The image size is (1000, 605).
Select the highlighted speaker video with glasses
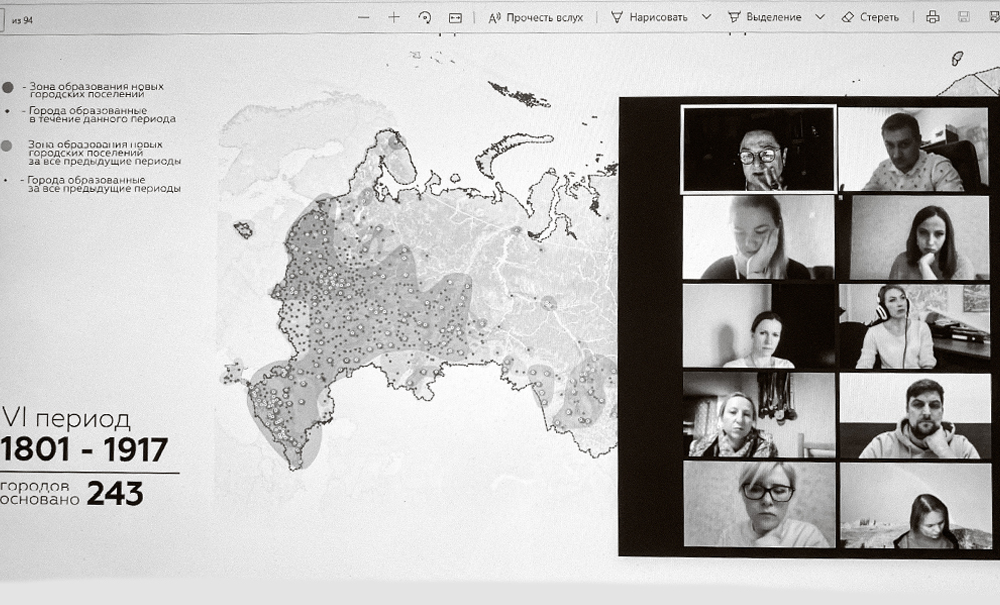coord(758,149)
